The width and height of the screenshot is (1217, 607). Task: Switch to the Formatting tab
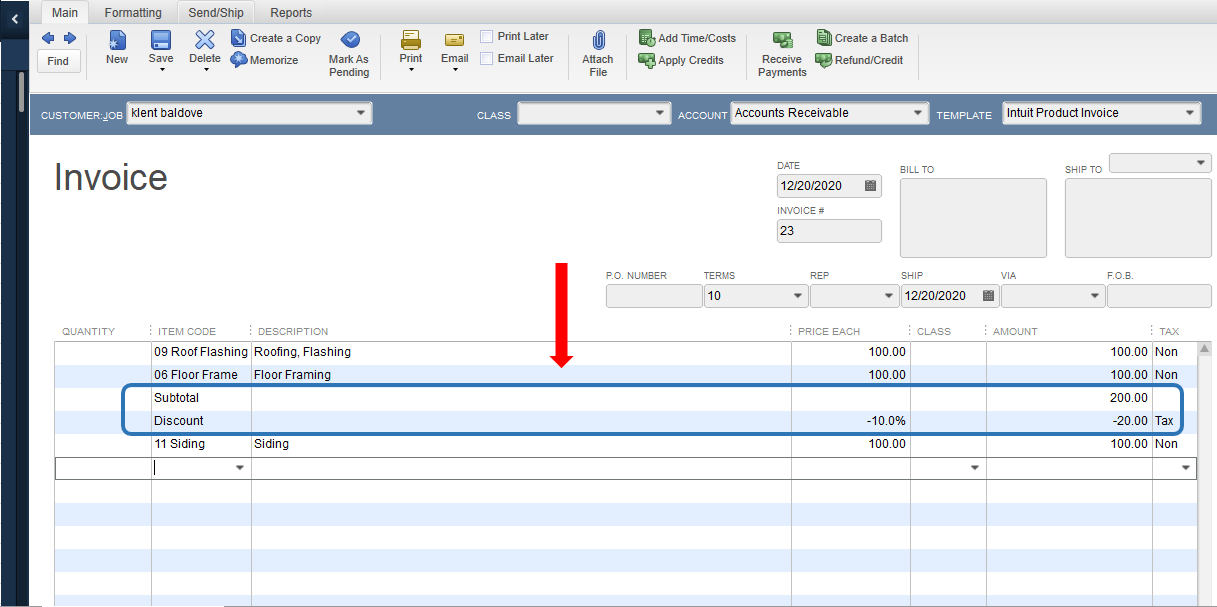pos(133,12)
